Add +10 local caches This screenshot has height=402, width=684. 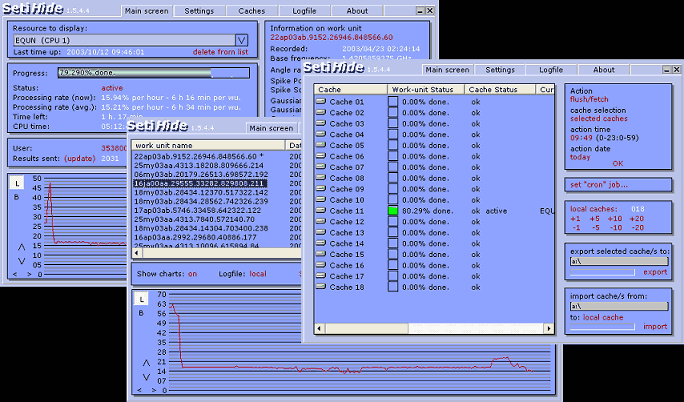615,219
